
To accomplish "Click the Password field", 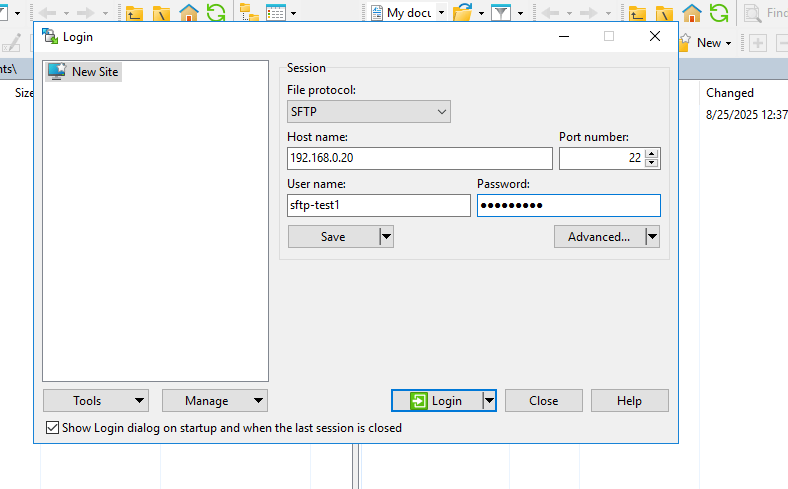I will [x=569, y=206].
